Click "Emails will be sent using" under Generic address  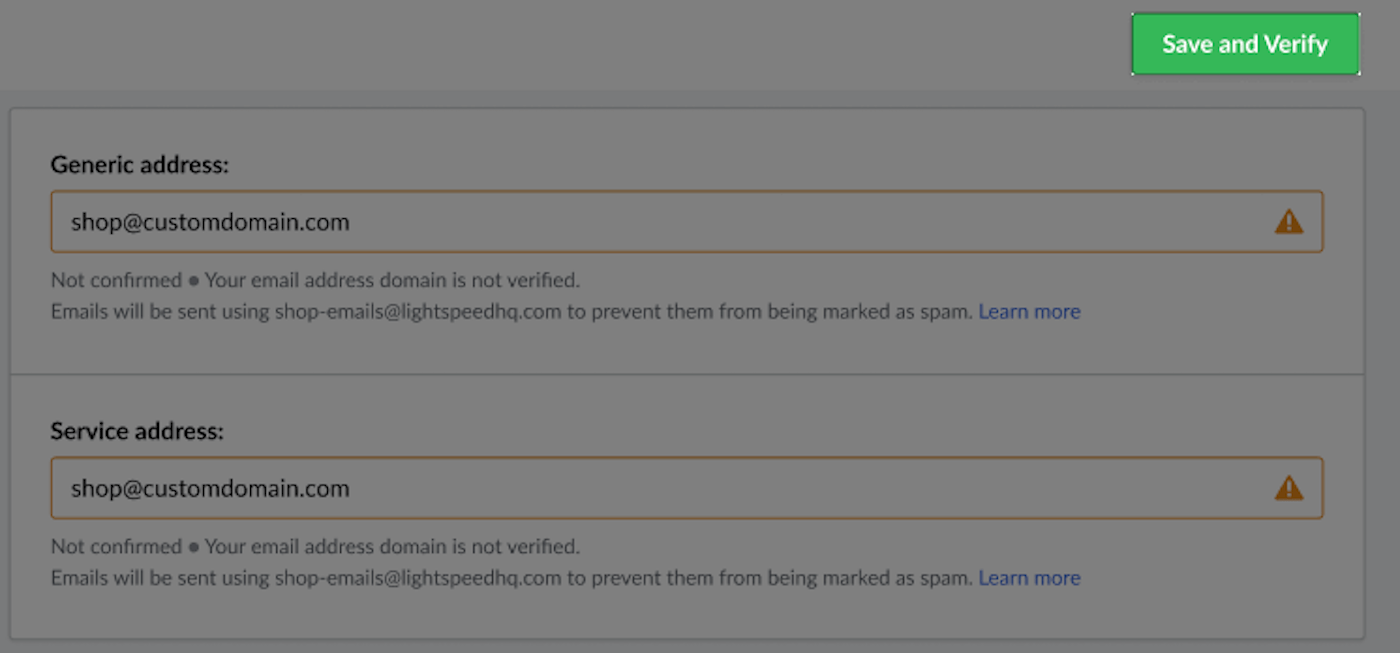point(160,312)
